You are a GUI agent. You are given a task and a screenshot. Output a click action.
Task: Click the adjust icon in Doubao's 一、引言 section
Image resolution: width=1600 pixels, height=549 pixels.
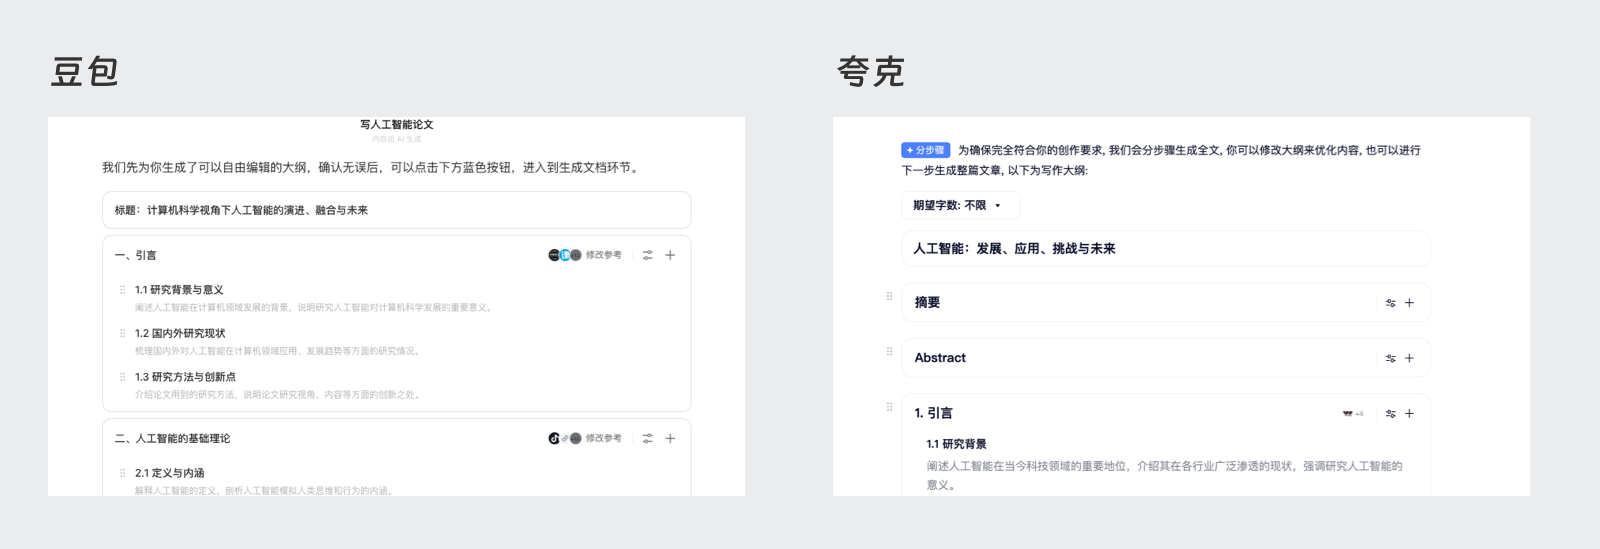[647, 255]
